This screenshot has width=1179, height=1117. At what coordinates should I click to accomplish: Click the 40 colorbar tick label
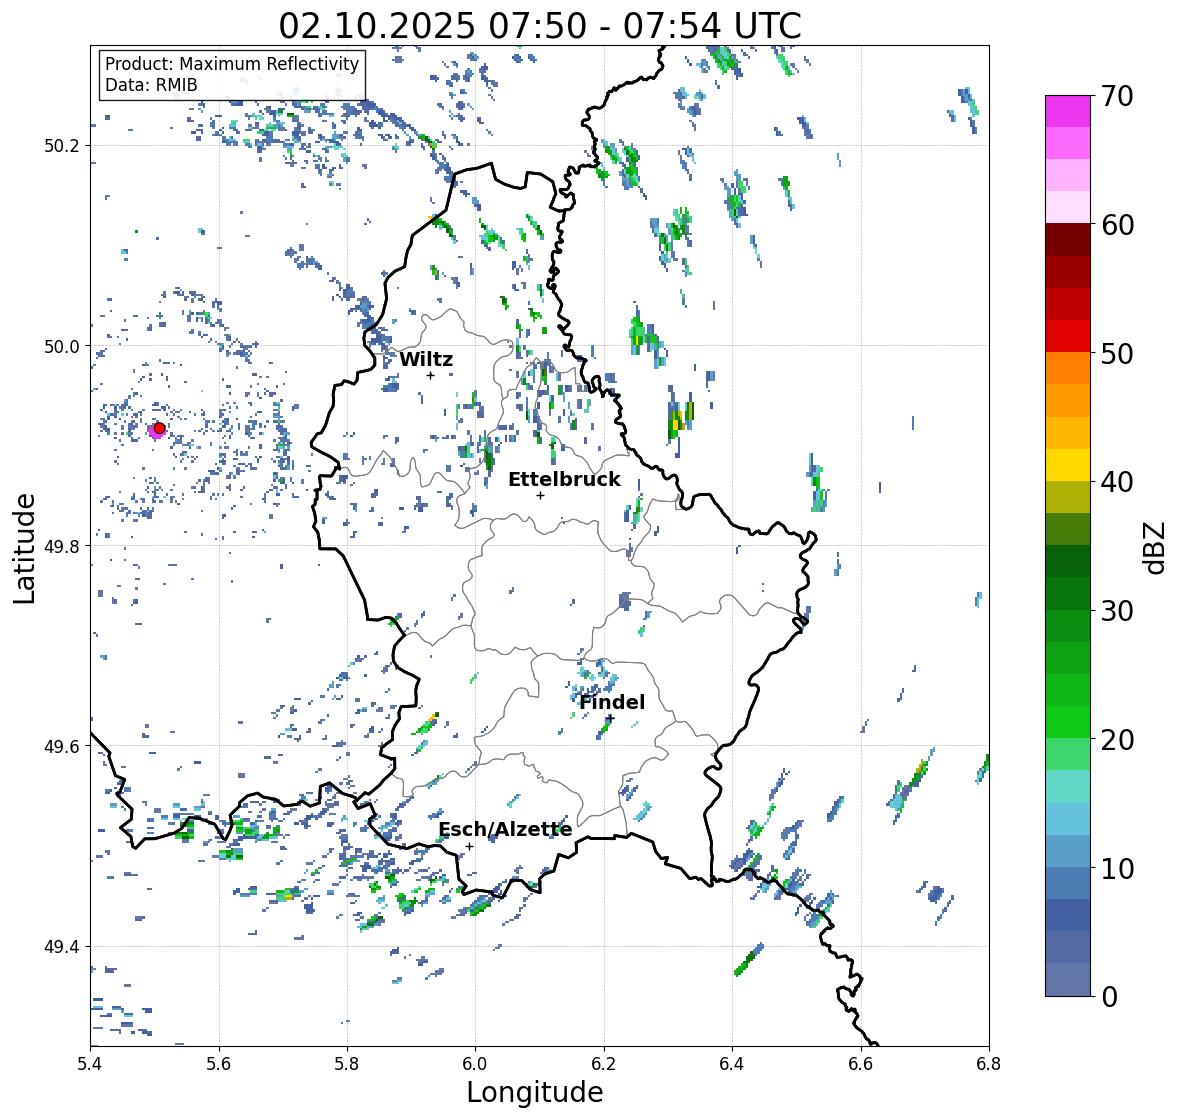[x=1117, y=482]
